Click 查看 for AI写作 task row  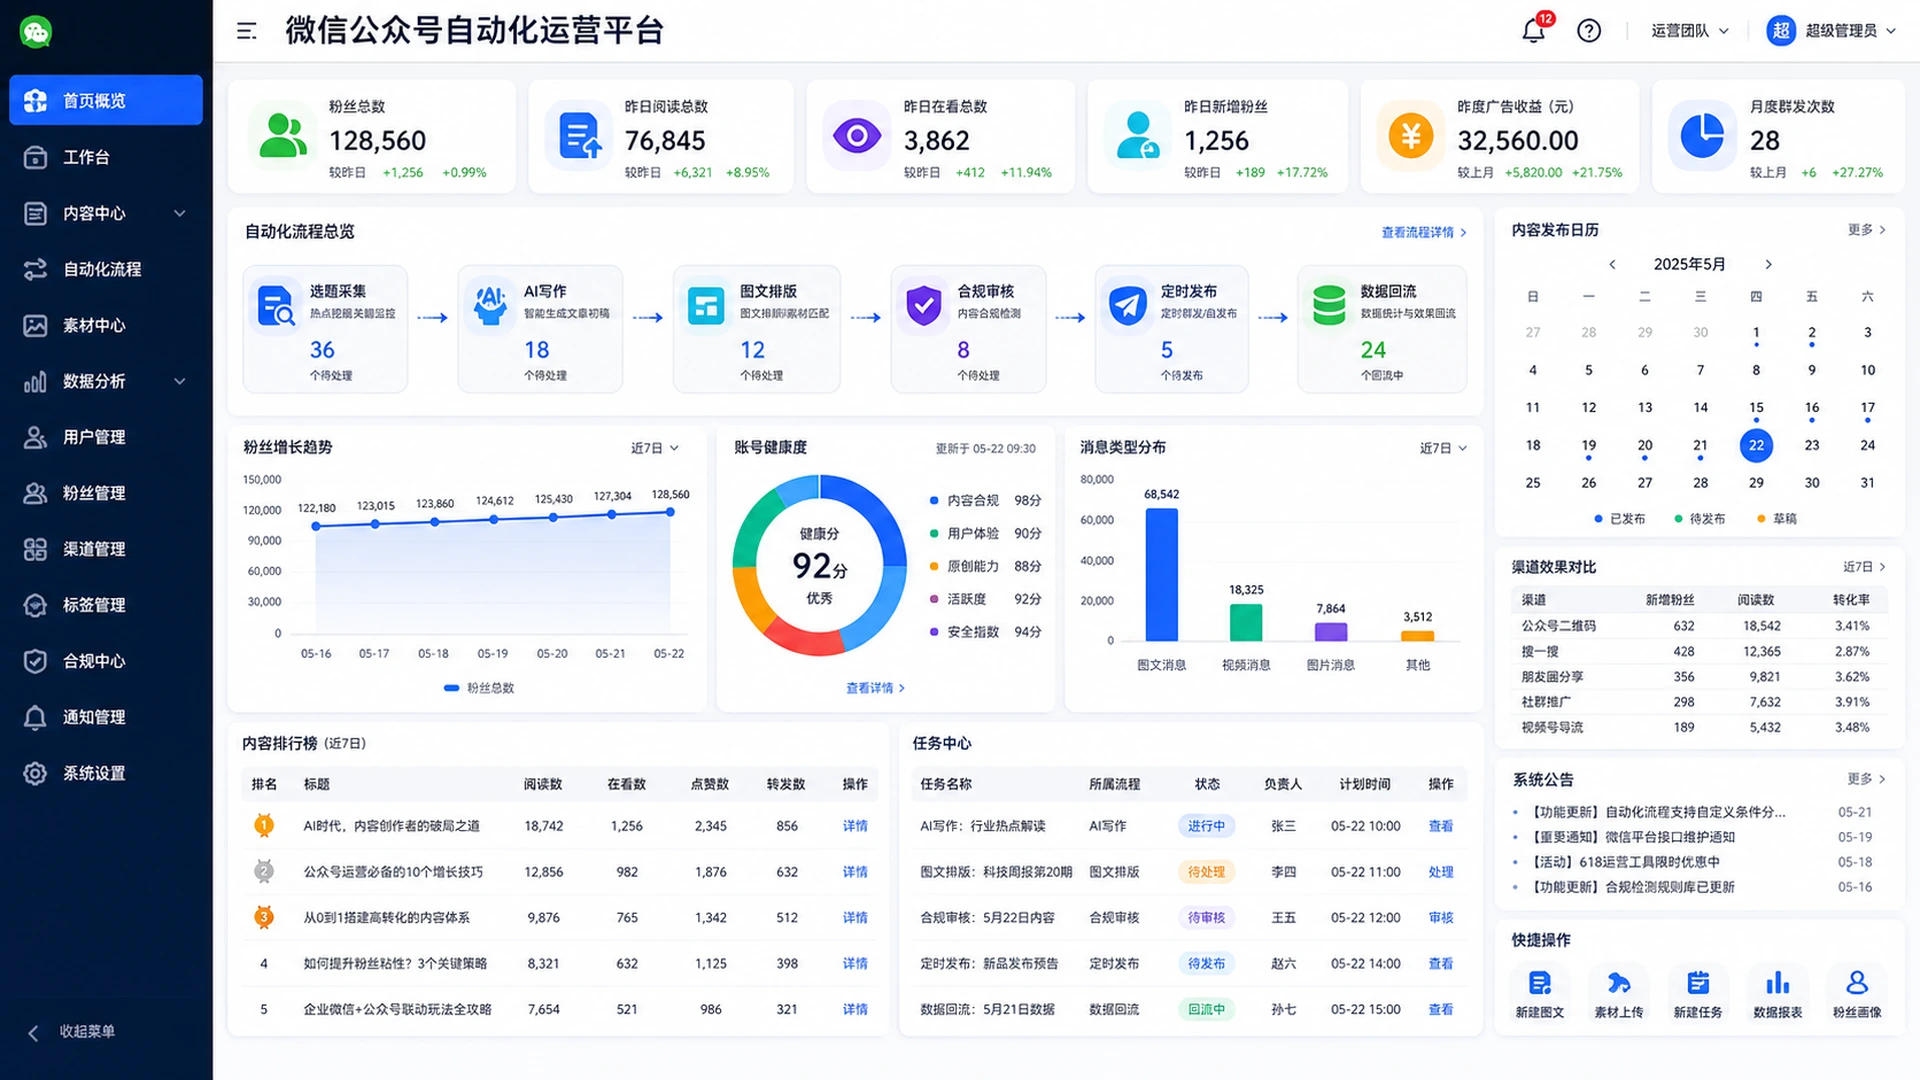[1441, 826]
